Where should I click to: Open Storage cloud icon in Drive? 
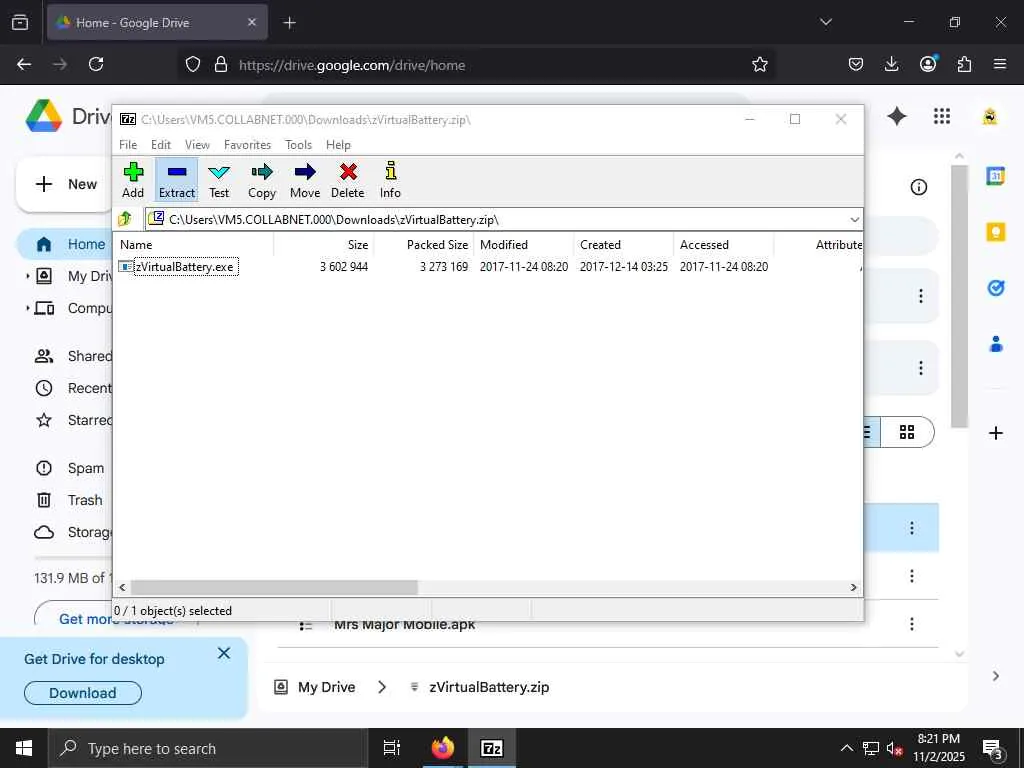pos(44,532)
